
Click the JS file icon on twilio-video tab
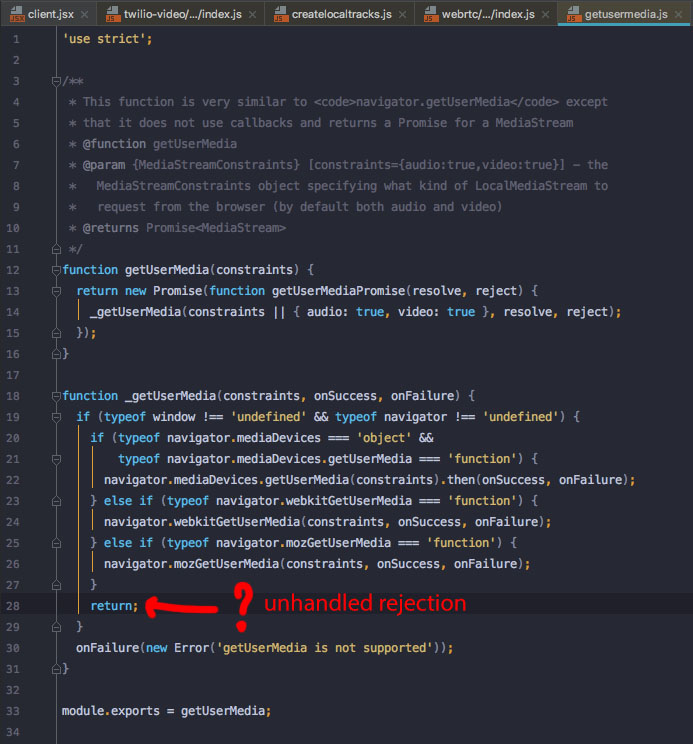[112, 14]
